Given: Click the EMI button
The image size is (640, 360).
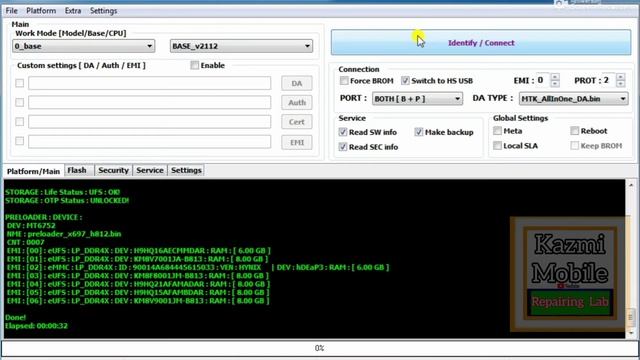Looking at the screenshot, I should click(297, 142).
